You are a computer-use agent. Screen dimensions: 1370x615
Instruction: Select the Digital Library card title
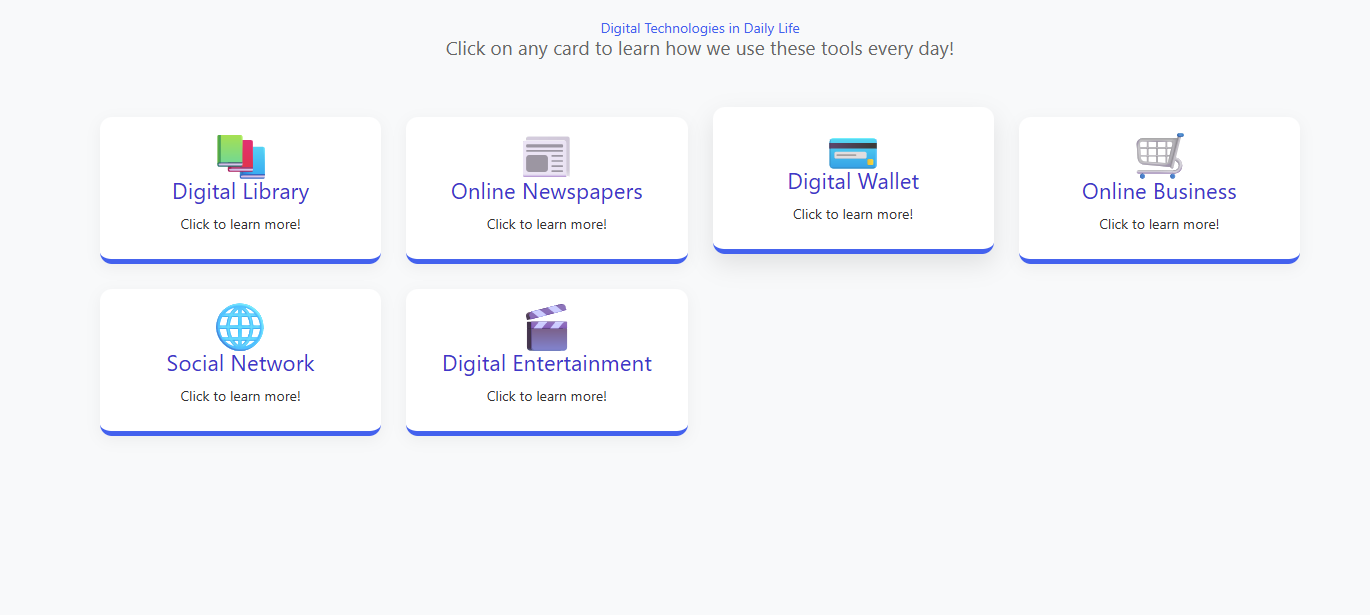240,192
